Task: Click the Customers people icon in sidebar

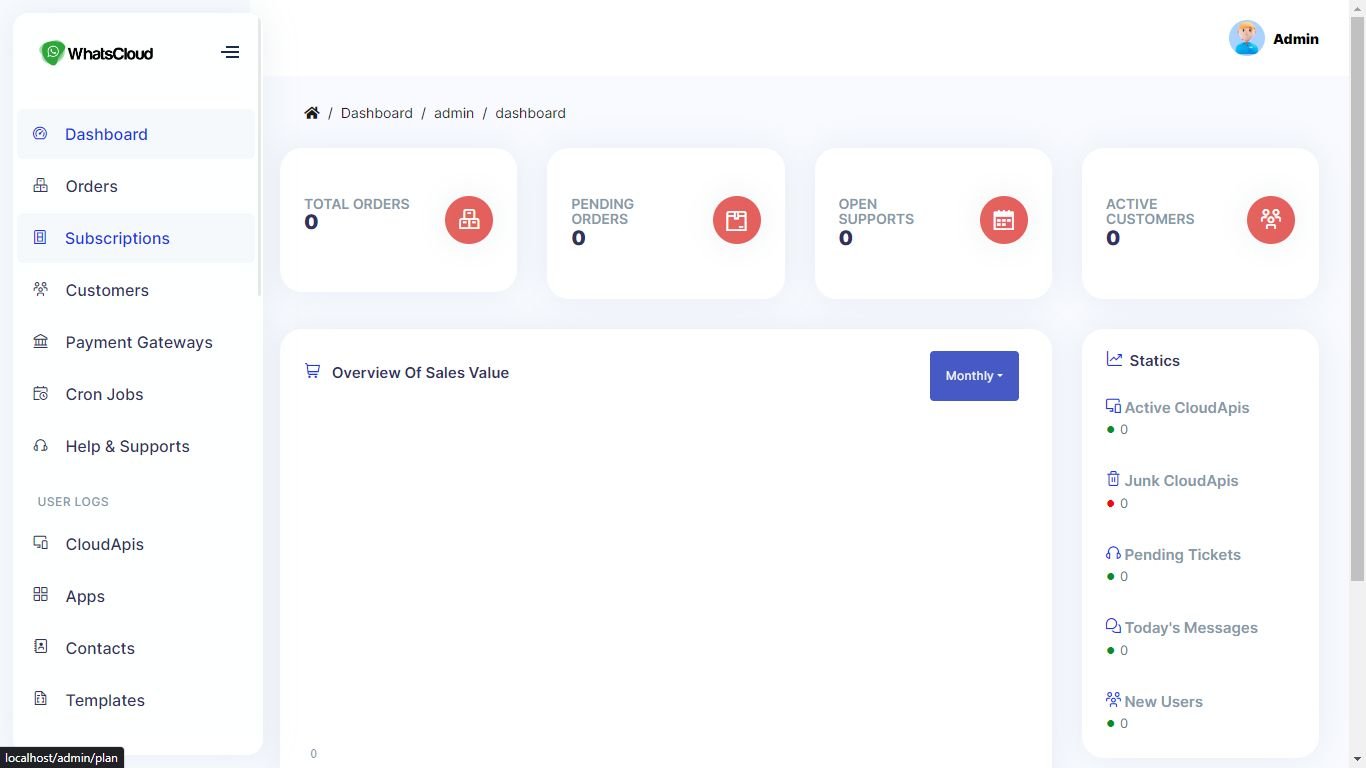Action: click(40, 290)
